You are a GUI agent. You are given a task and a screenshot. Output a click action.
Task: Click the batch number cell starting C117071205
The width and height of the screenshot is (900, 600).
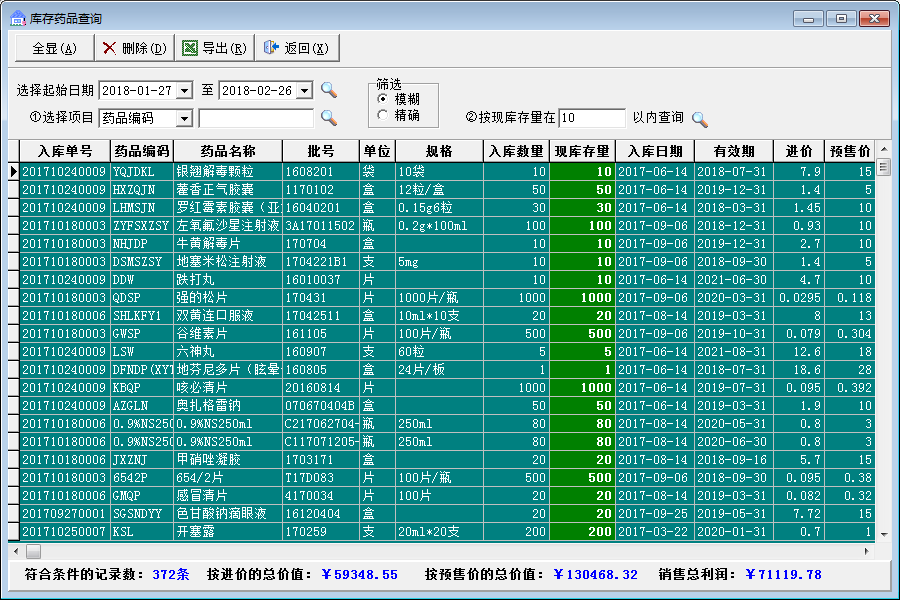pos(321,442)
